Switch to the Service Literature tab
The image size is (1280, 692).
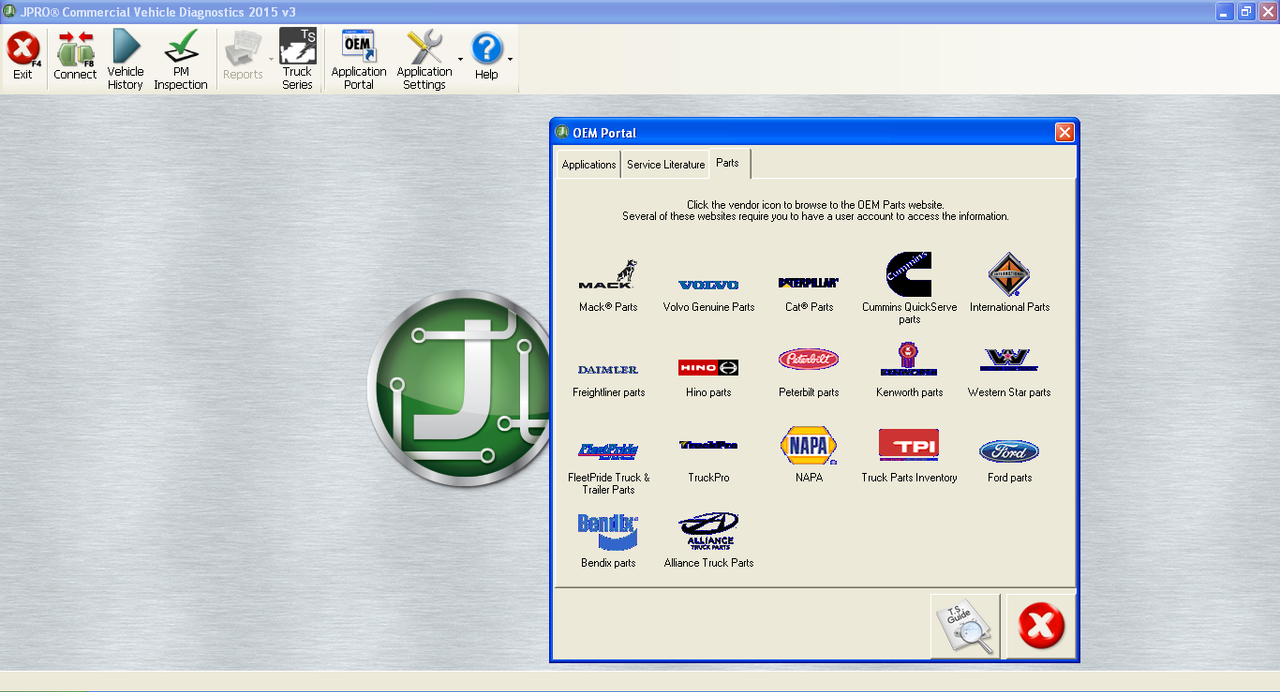click(x=666, y=165)
